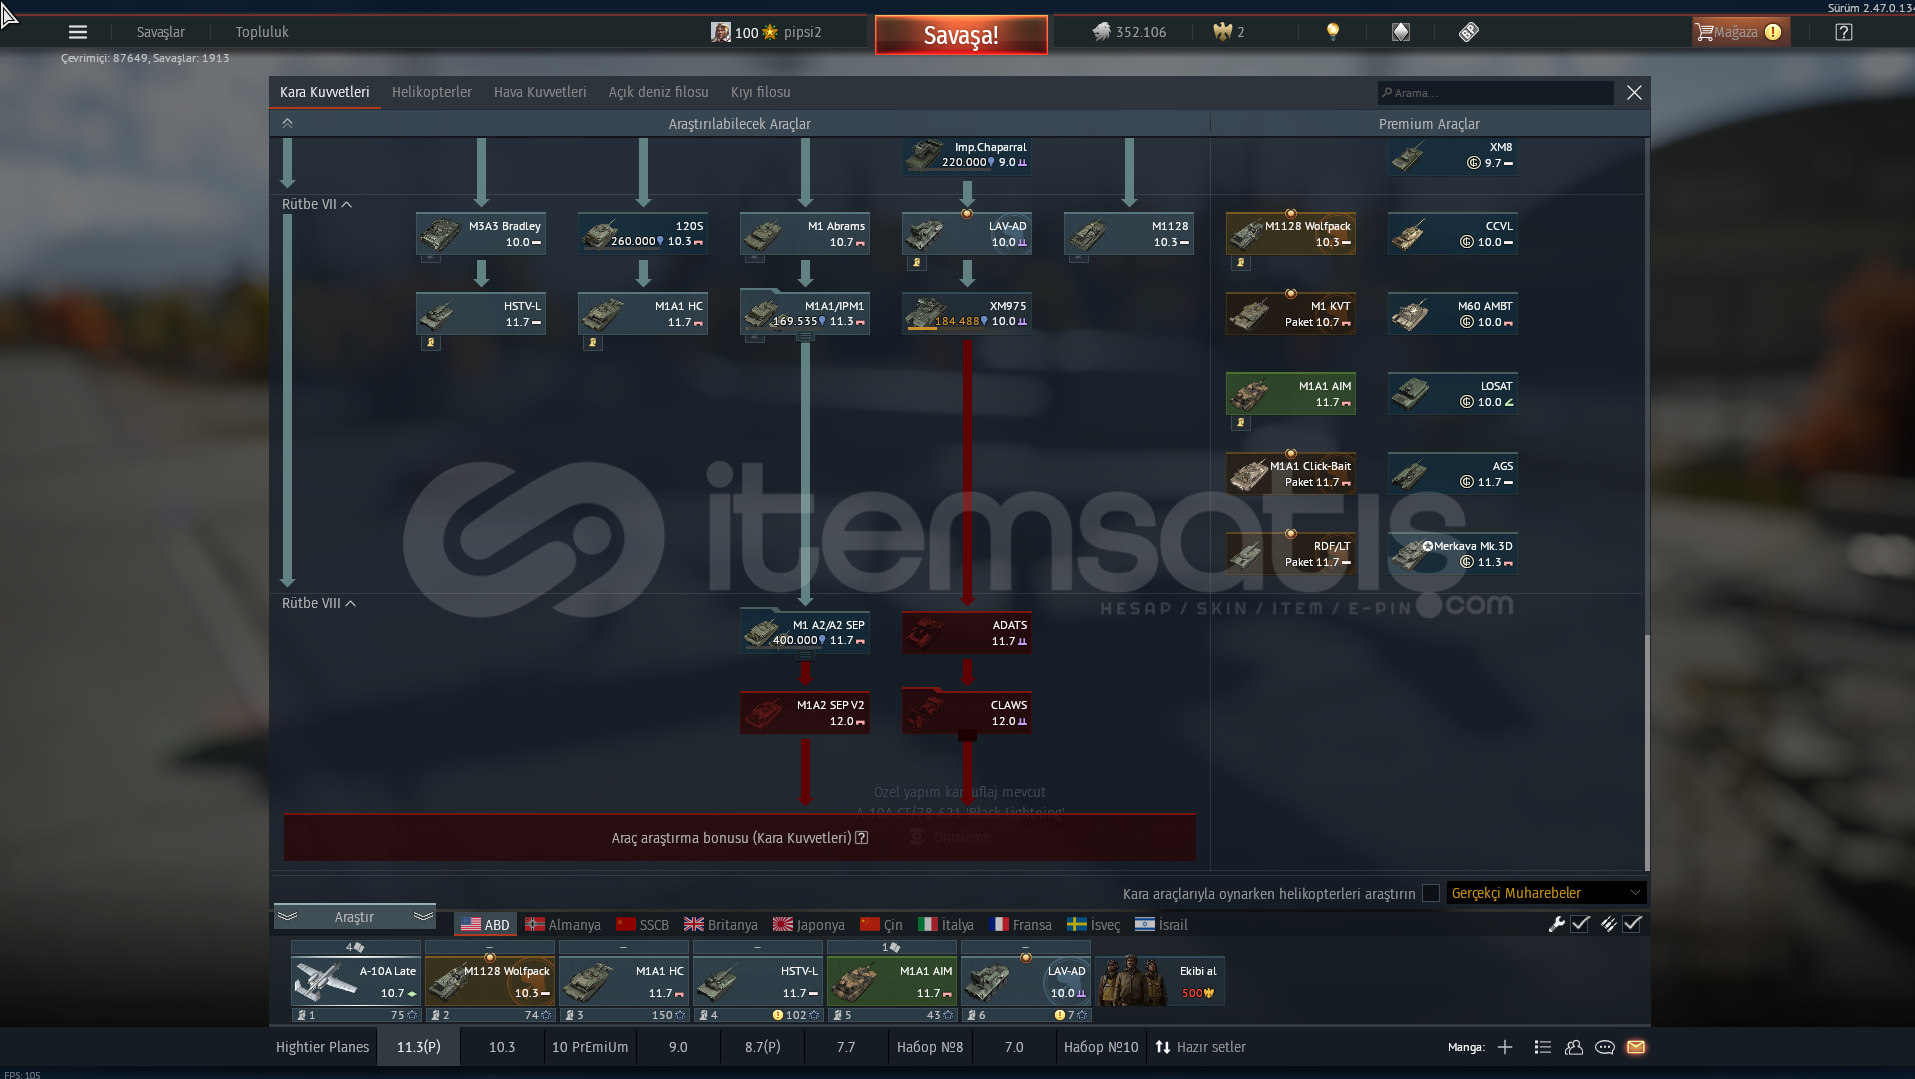Viewport: 1915px width, 1079px height.
Task: Select M1 A2/A2 SEP group
Action: pos(805,631)
